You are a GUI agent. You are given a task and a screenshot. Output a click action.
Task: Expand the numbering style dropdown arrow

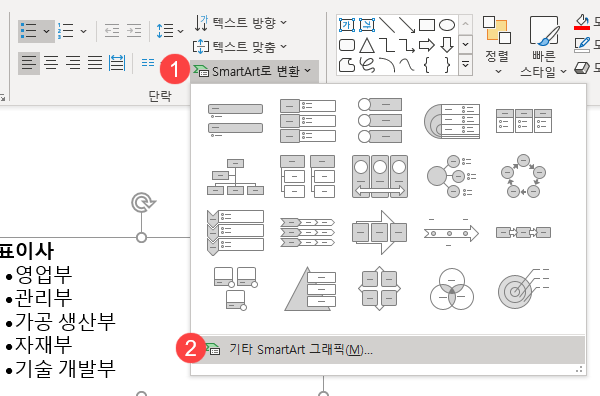[84, 31]
